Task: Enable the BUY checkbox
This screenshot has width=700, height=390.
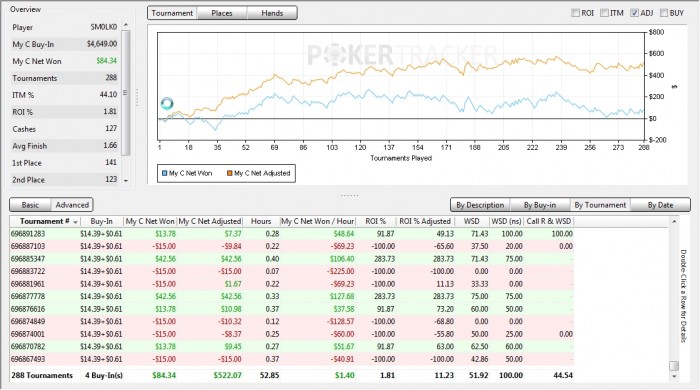Action: point(664,13)
